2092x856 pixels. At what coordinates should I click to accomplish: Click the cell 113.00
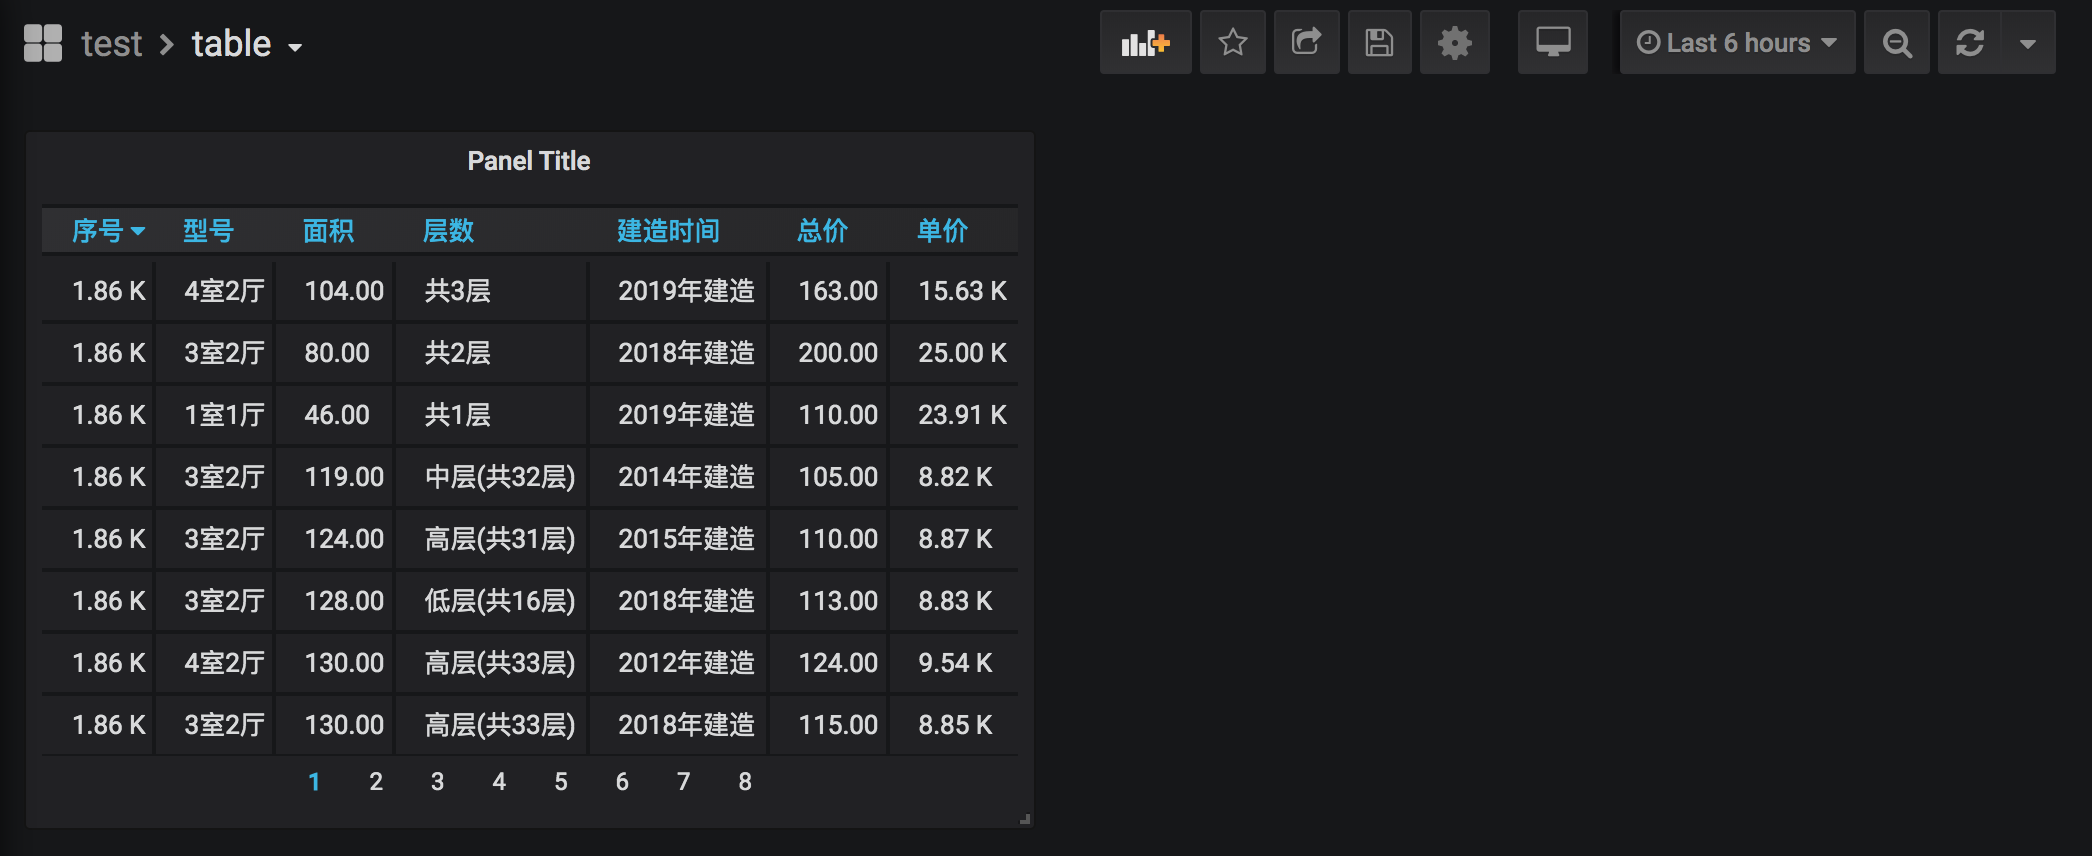(x=828, y=601)
